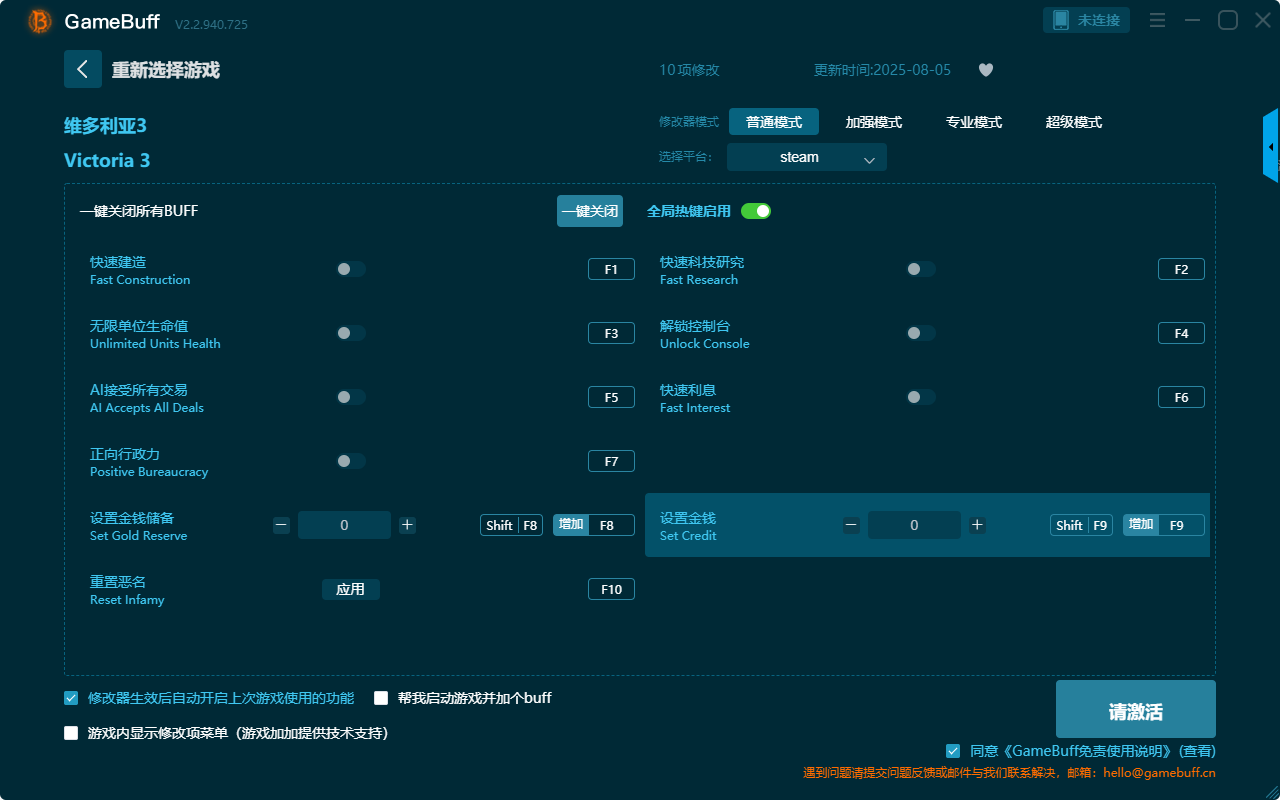Click the Victoria 3 game title

[x=107, y=160]
